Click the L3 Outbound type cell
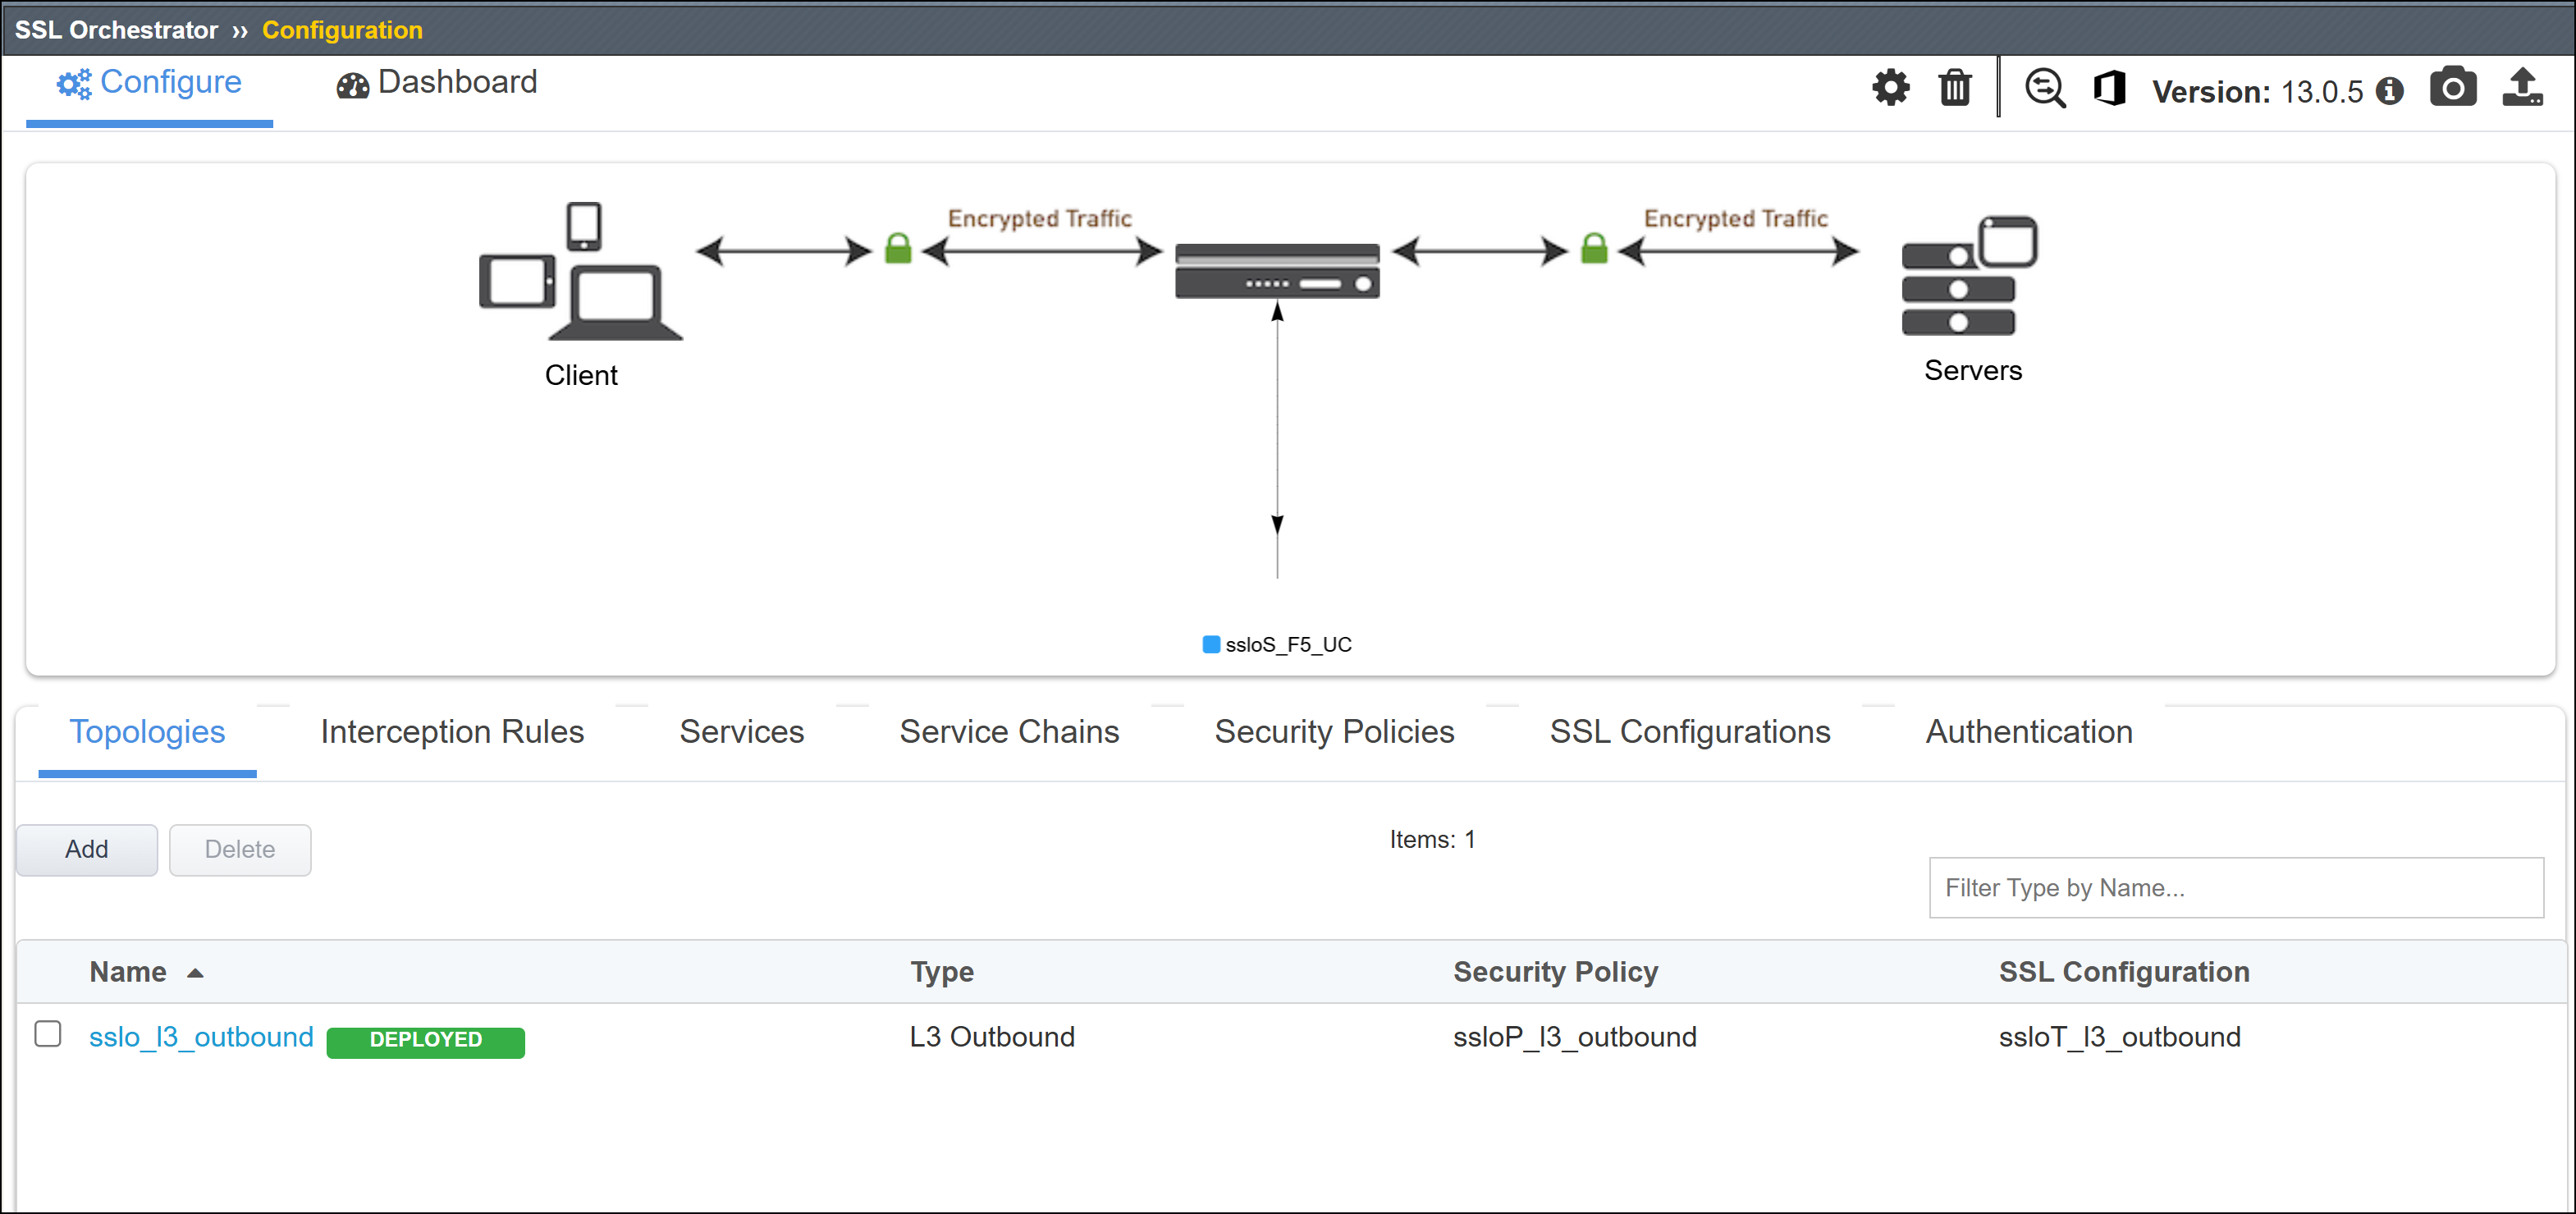The image size is (2576, 1214). tap(992, 1037)
